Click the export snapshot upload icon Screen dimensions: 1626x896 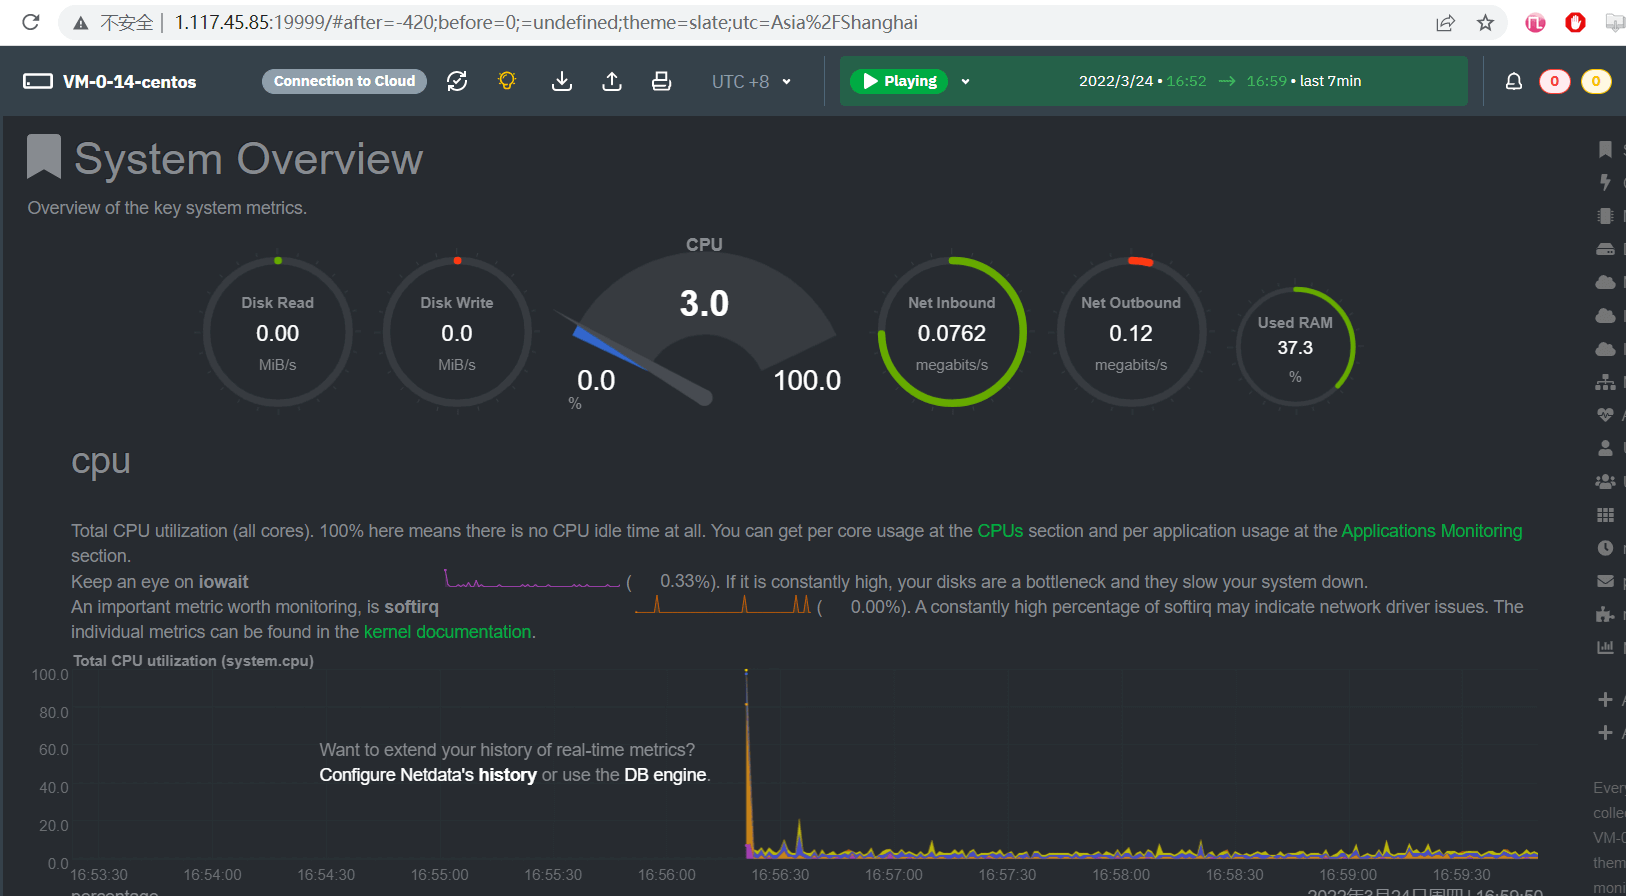[612, 81]
